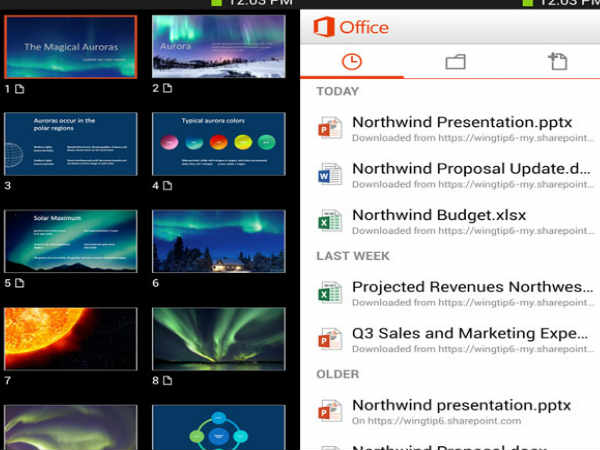Viewport: 600px width, 450px height.
Task: Click the LAST WEEK section header
Action: click(x=353, y=256)
